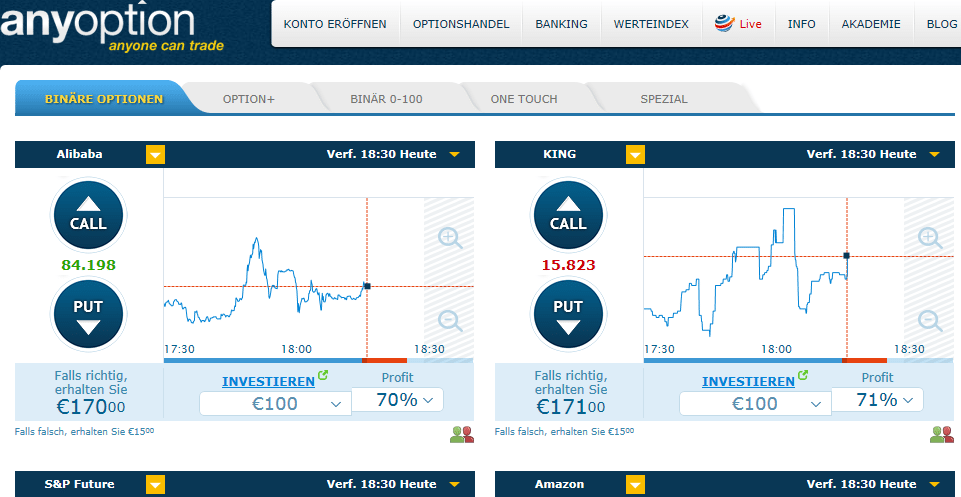Open AKADEMIE menu
This screenshot has width=961, height=497.
[x=871, y=24]
